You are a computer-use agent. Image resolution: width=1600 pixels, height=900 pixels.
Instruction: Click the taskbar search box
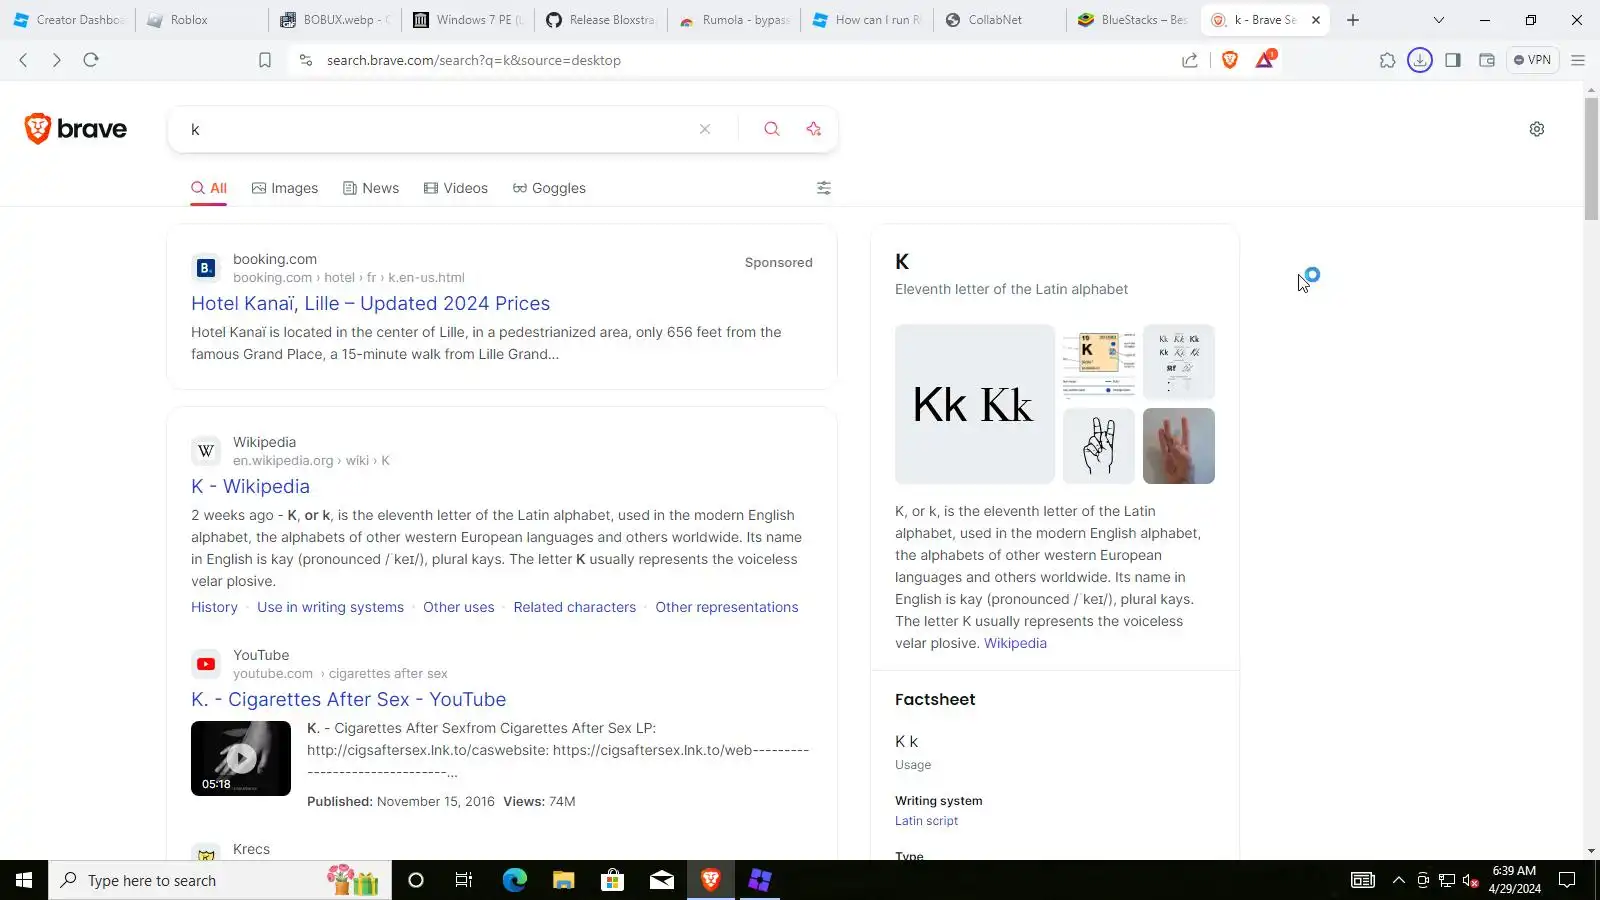[x=220, y=880]
